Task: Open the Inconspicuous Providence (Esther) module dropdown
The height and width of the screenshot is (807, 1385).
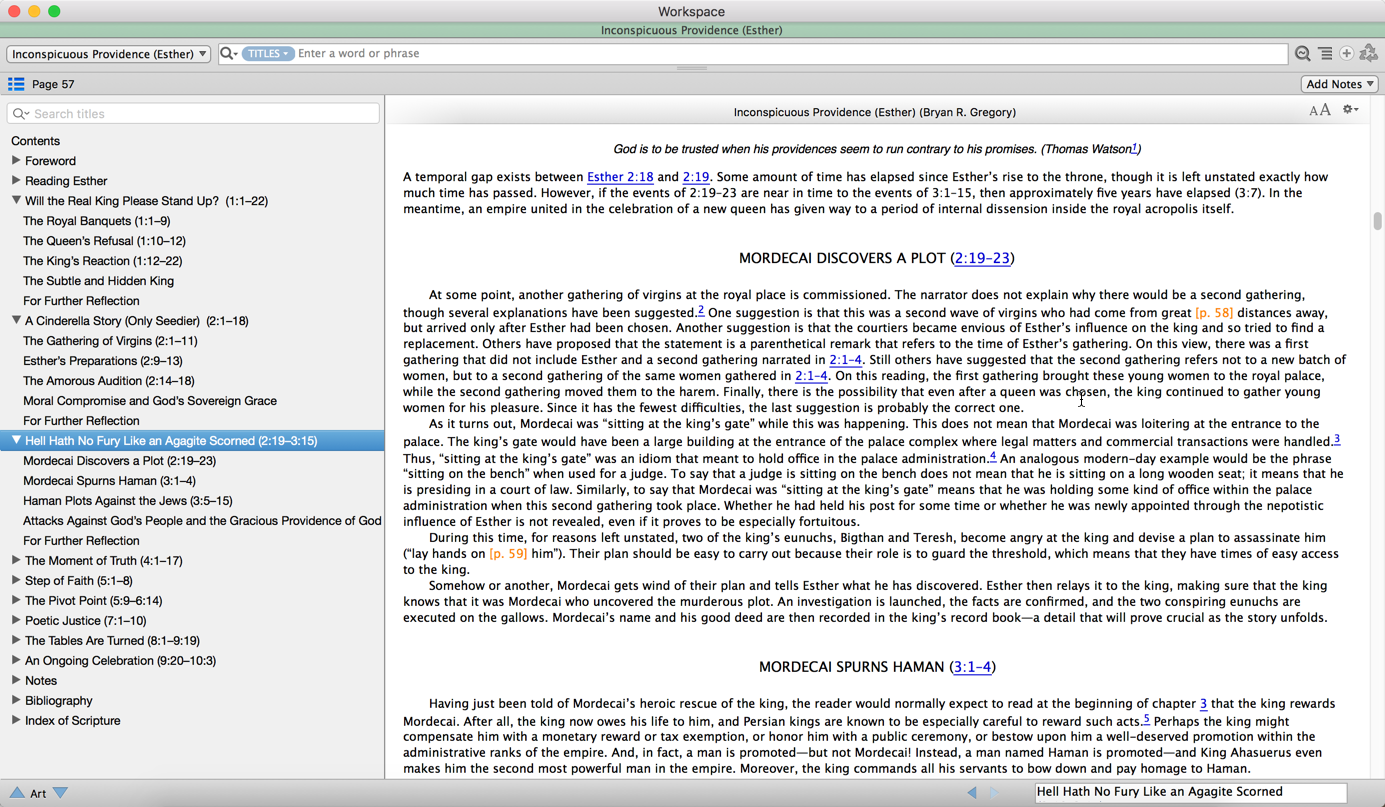Action: click(x=108, y=54)
